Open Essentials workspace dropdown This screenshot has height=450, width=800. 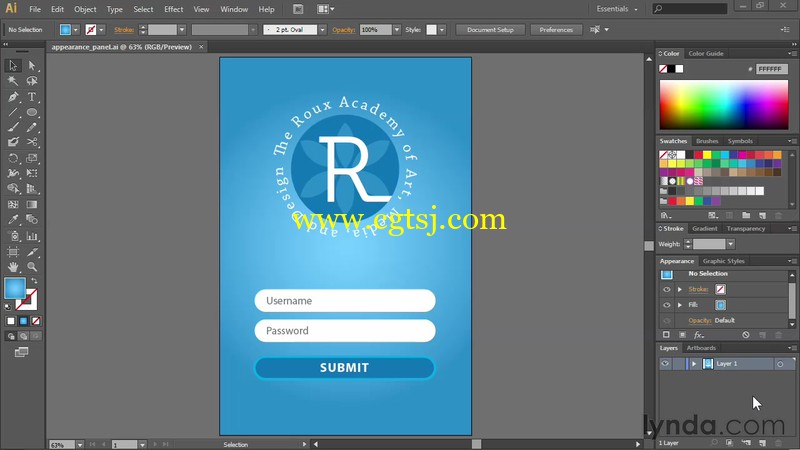click(617, 9)
